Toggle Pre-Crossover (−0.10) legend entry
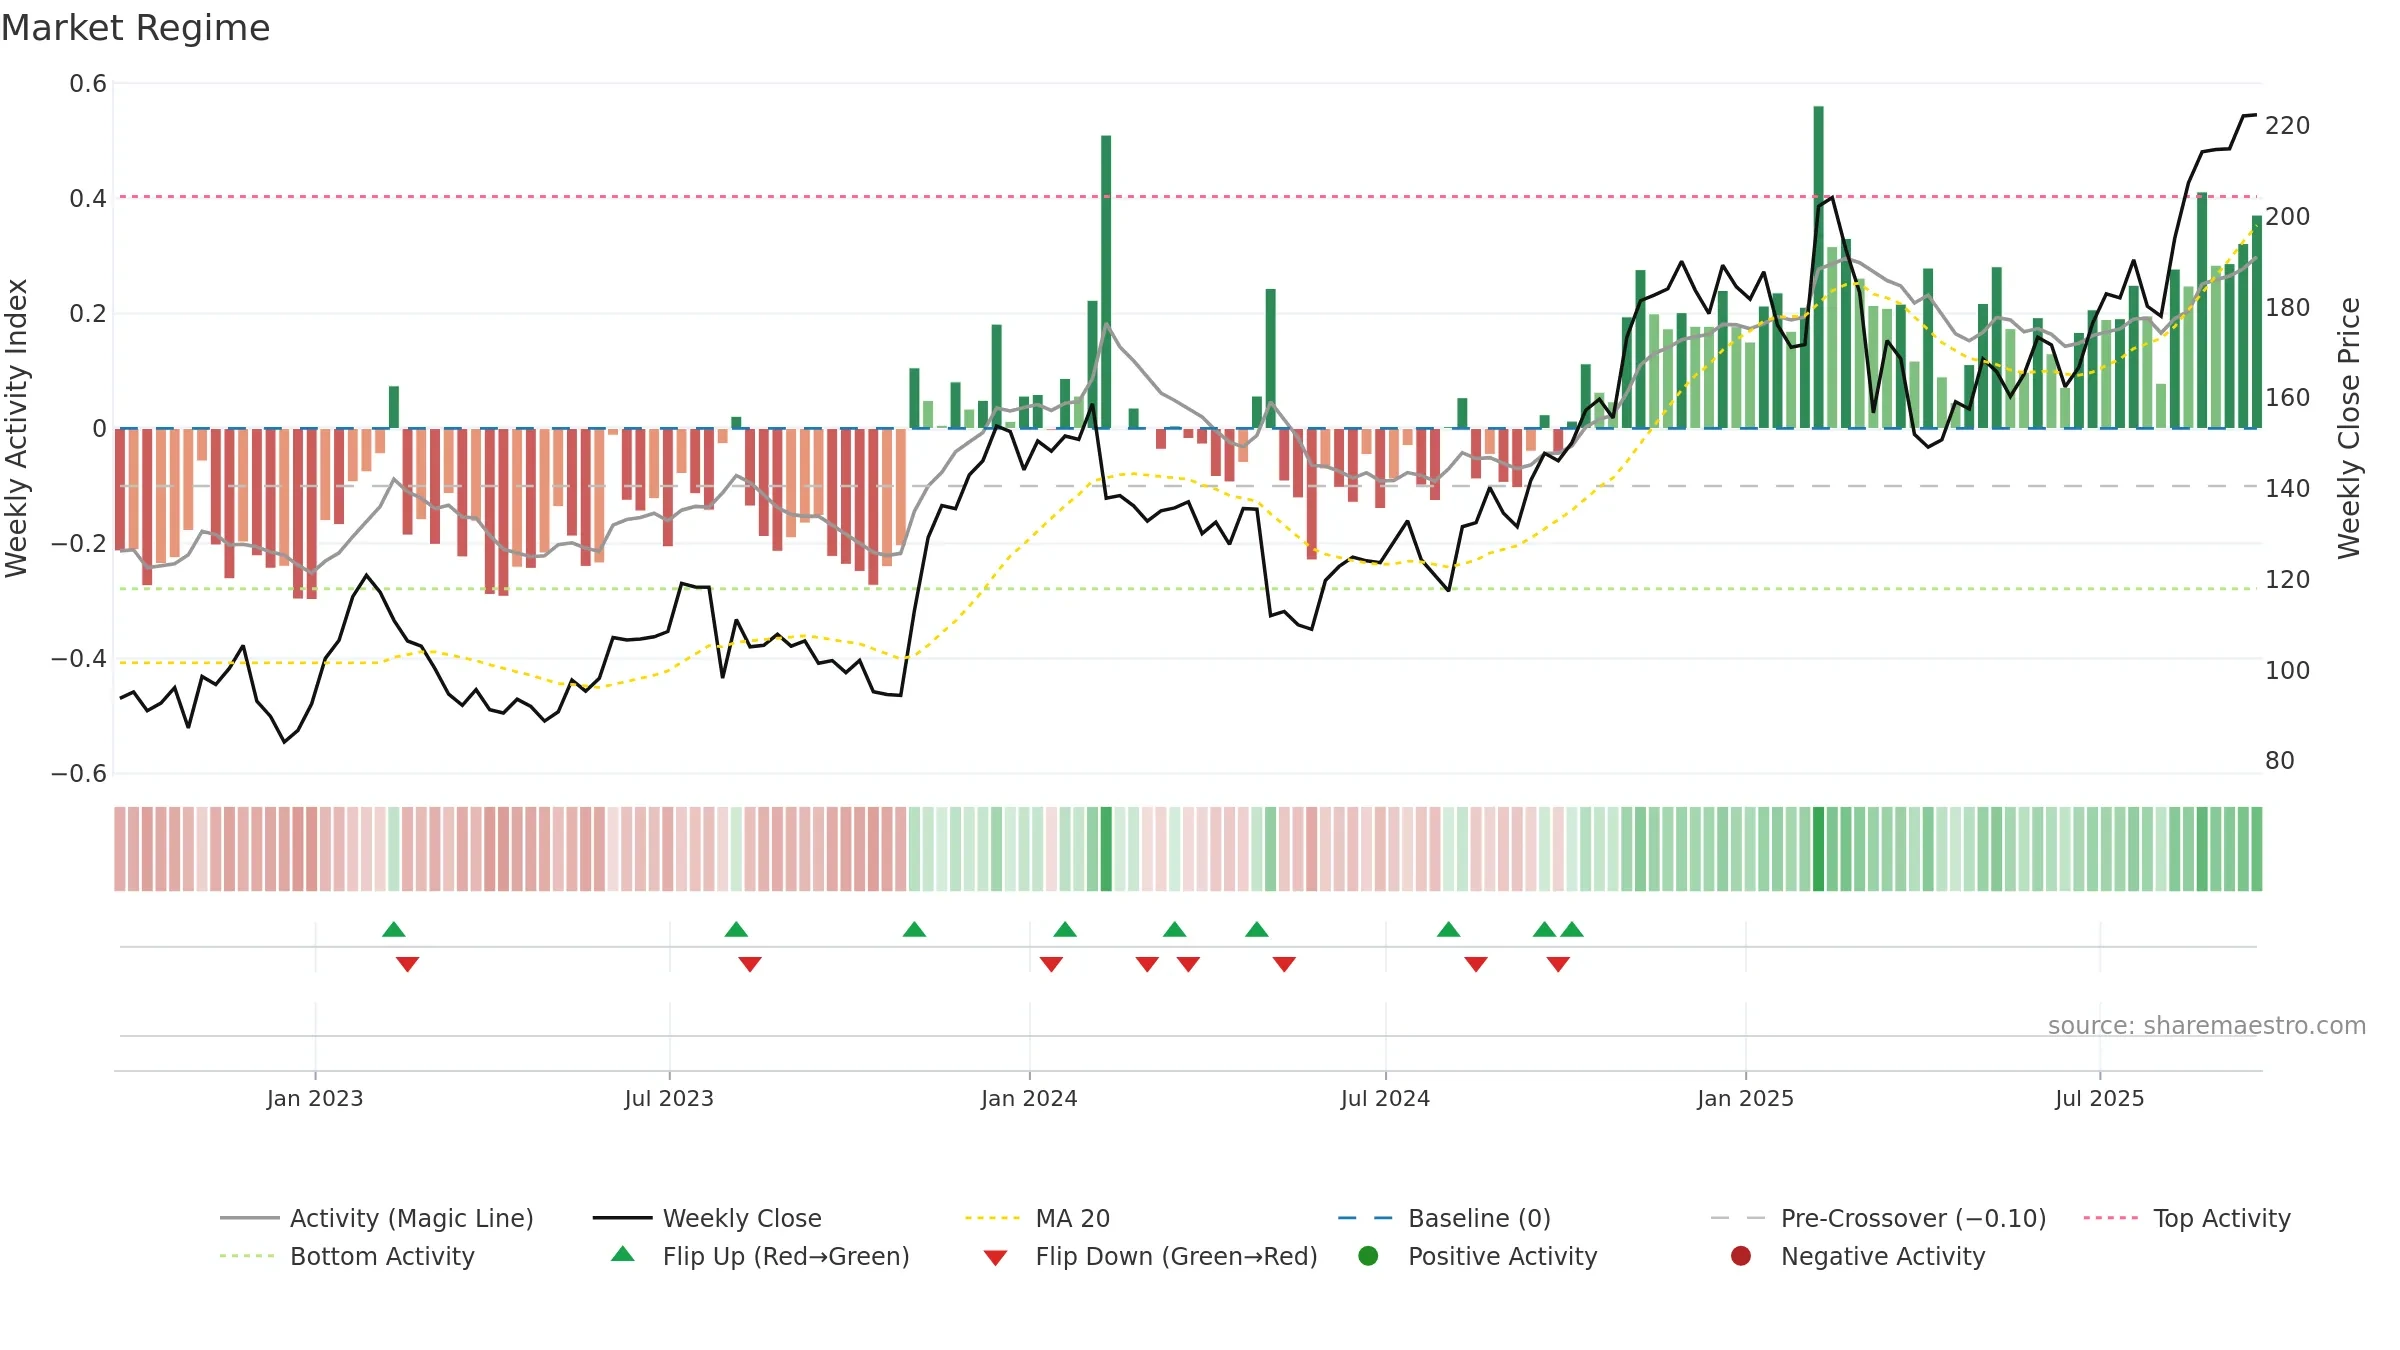 1878,1218
